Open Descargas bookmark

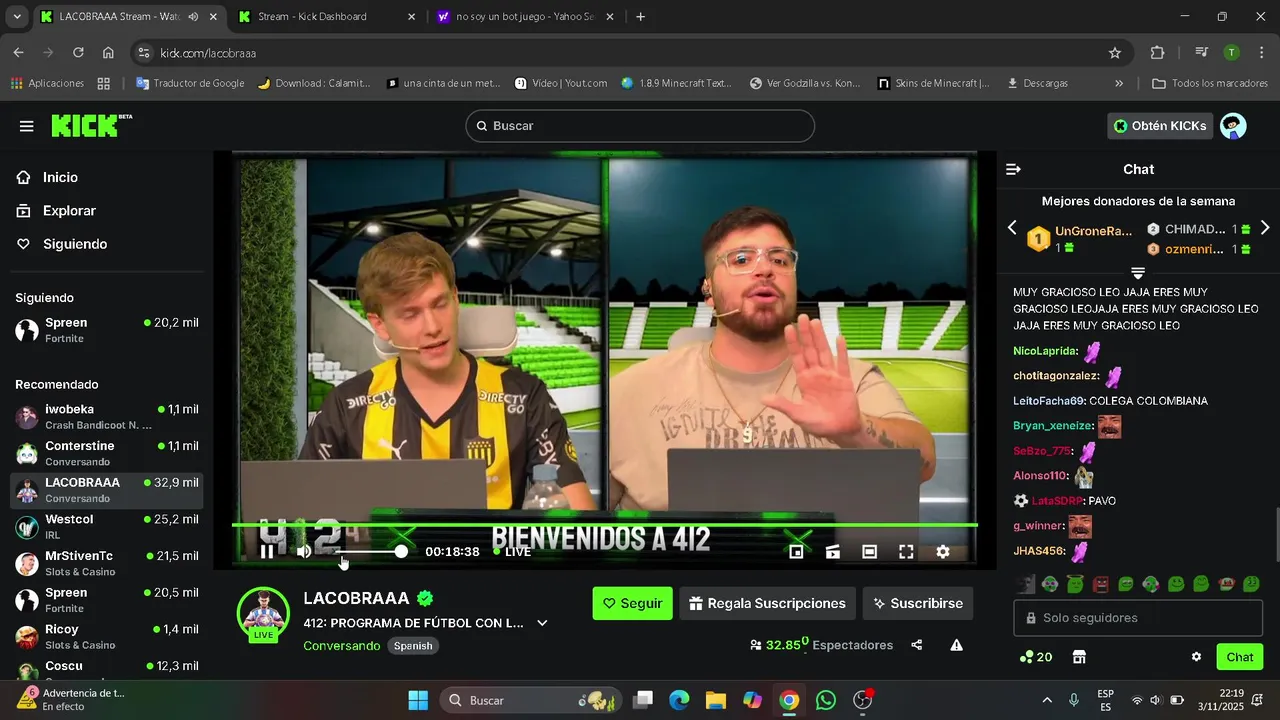(x=1038, y=83)
